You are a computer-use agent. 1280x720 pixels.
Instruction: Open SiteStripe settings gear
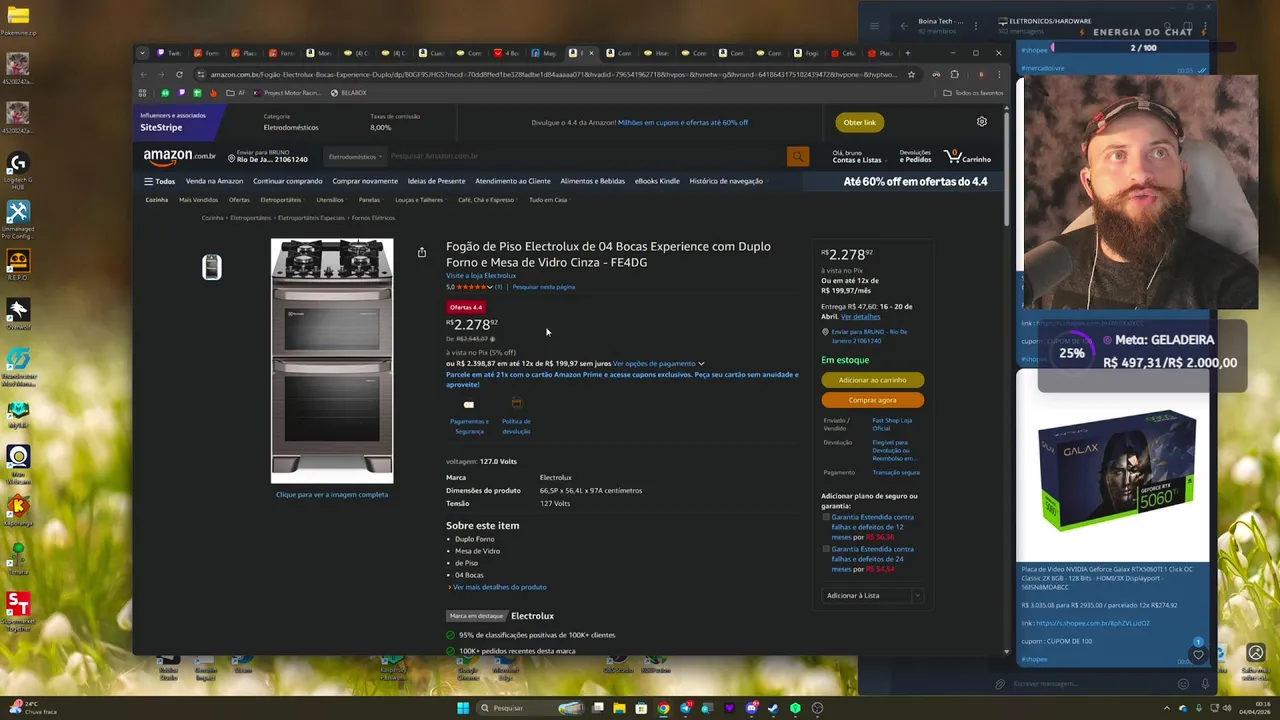click(x=982, y=122)
